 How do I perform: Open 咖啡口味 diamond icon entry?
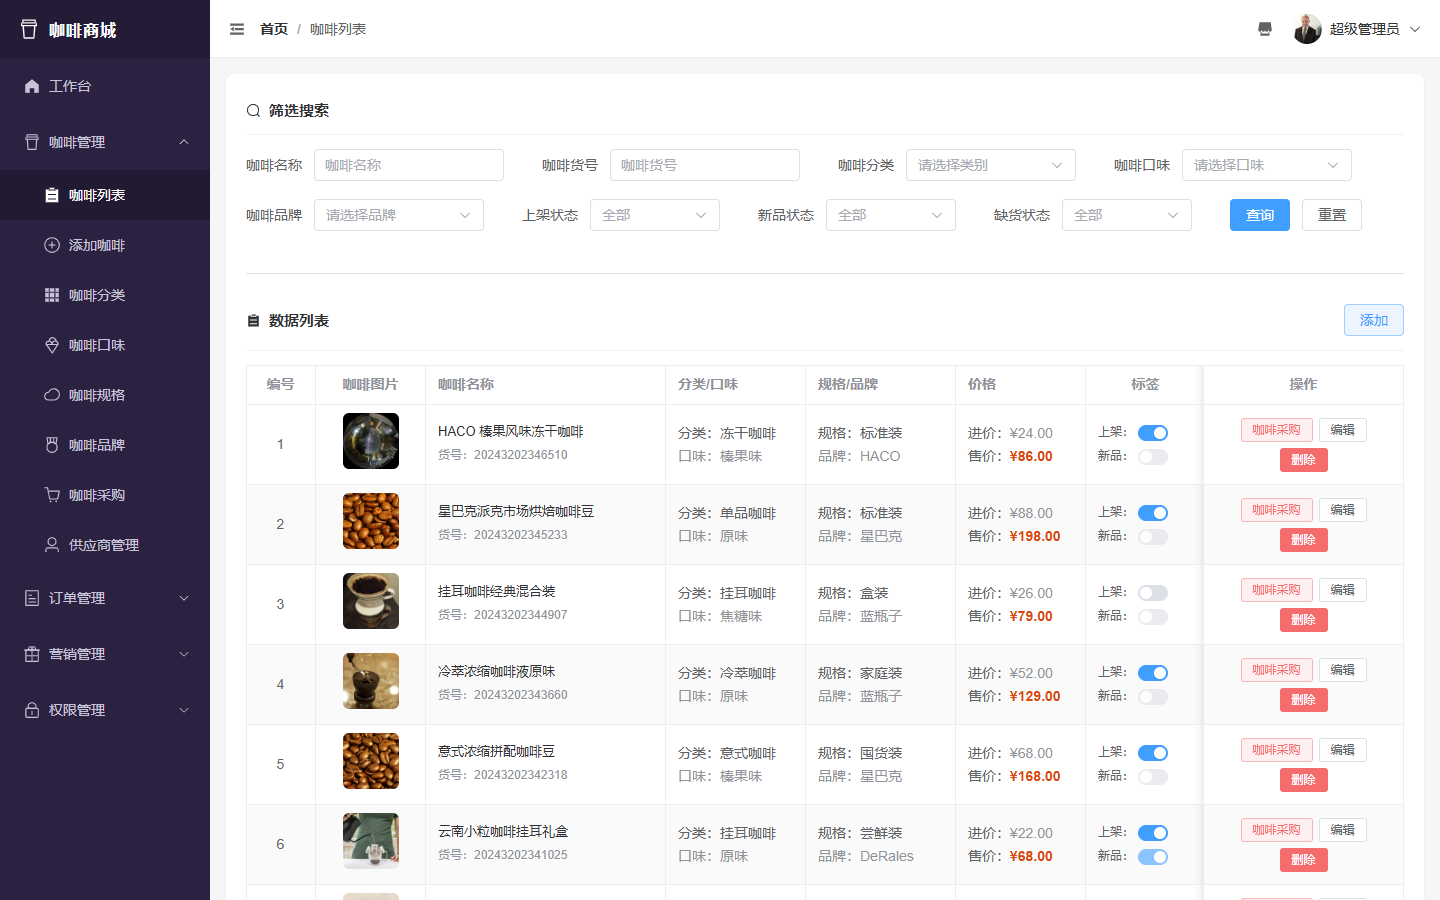click(x=52, y=345)
